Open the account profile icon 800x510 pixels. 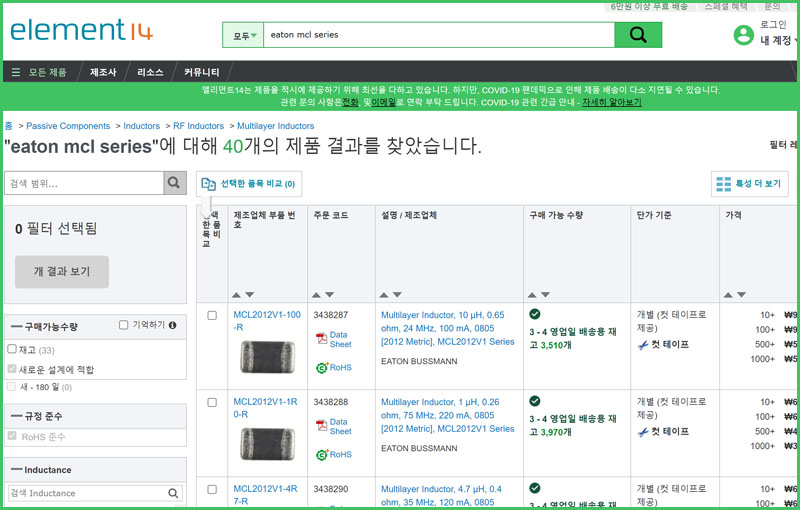pyautogui.click(x=743, y=35)
